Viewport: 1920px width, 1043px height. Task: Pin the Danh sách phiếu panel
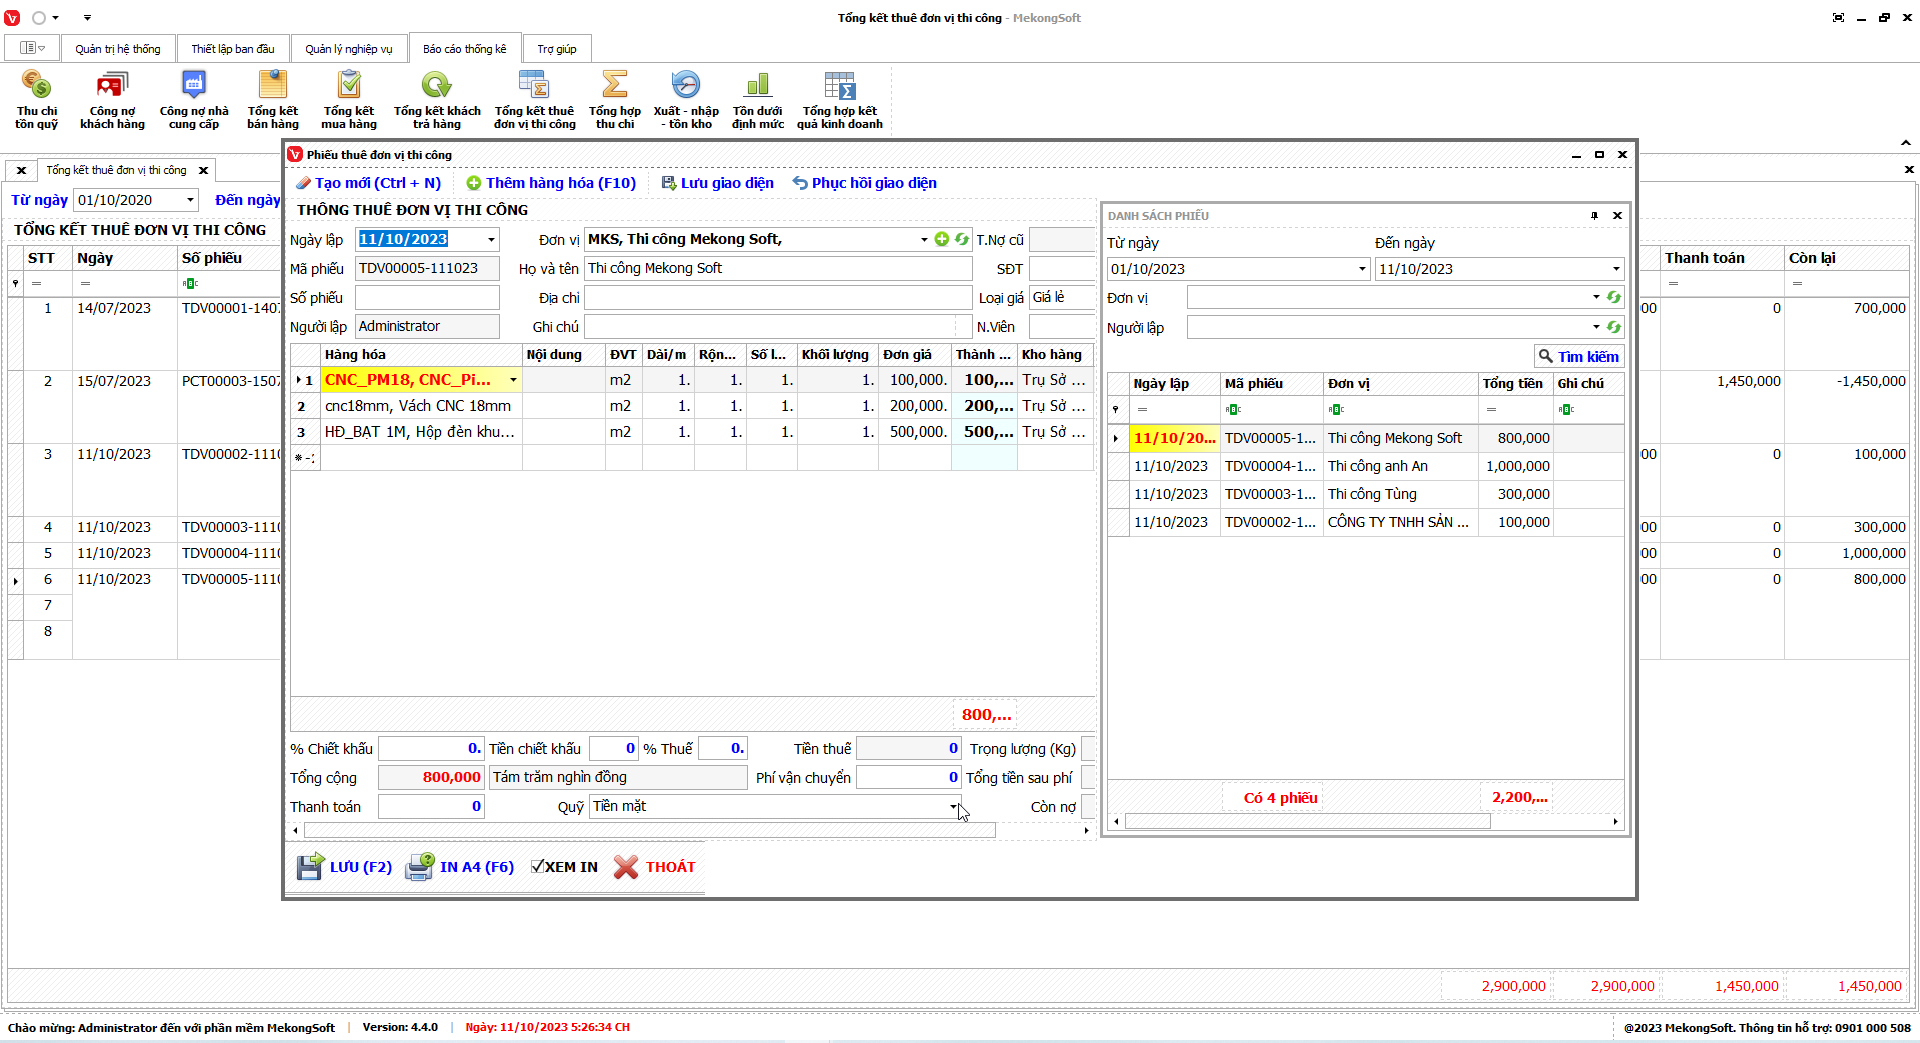click(1594, 216)
